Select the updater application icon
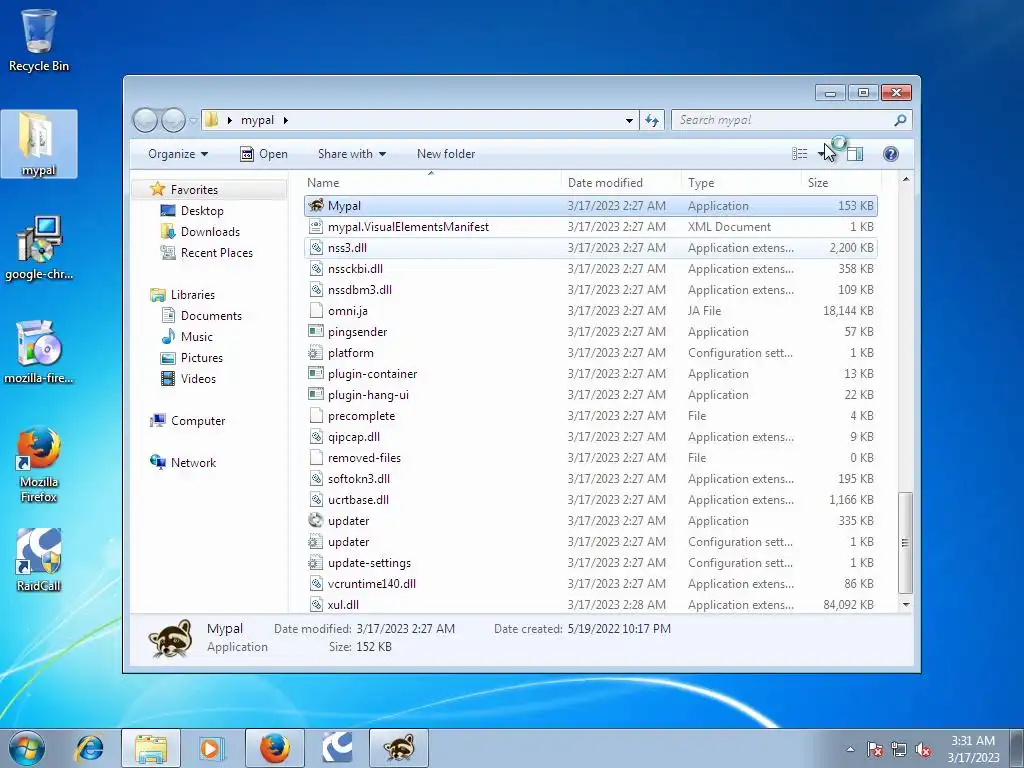This screenshot has height=768, width=1024. click(x=316, y=520)
